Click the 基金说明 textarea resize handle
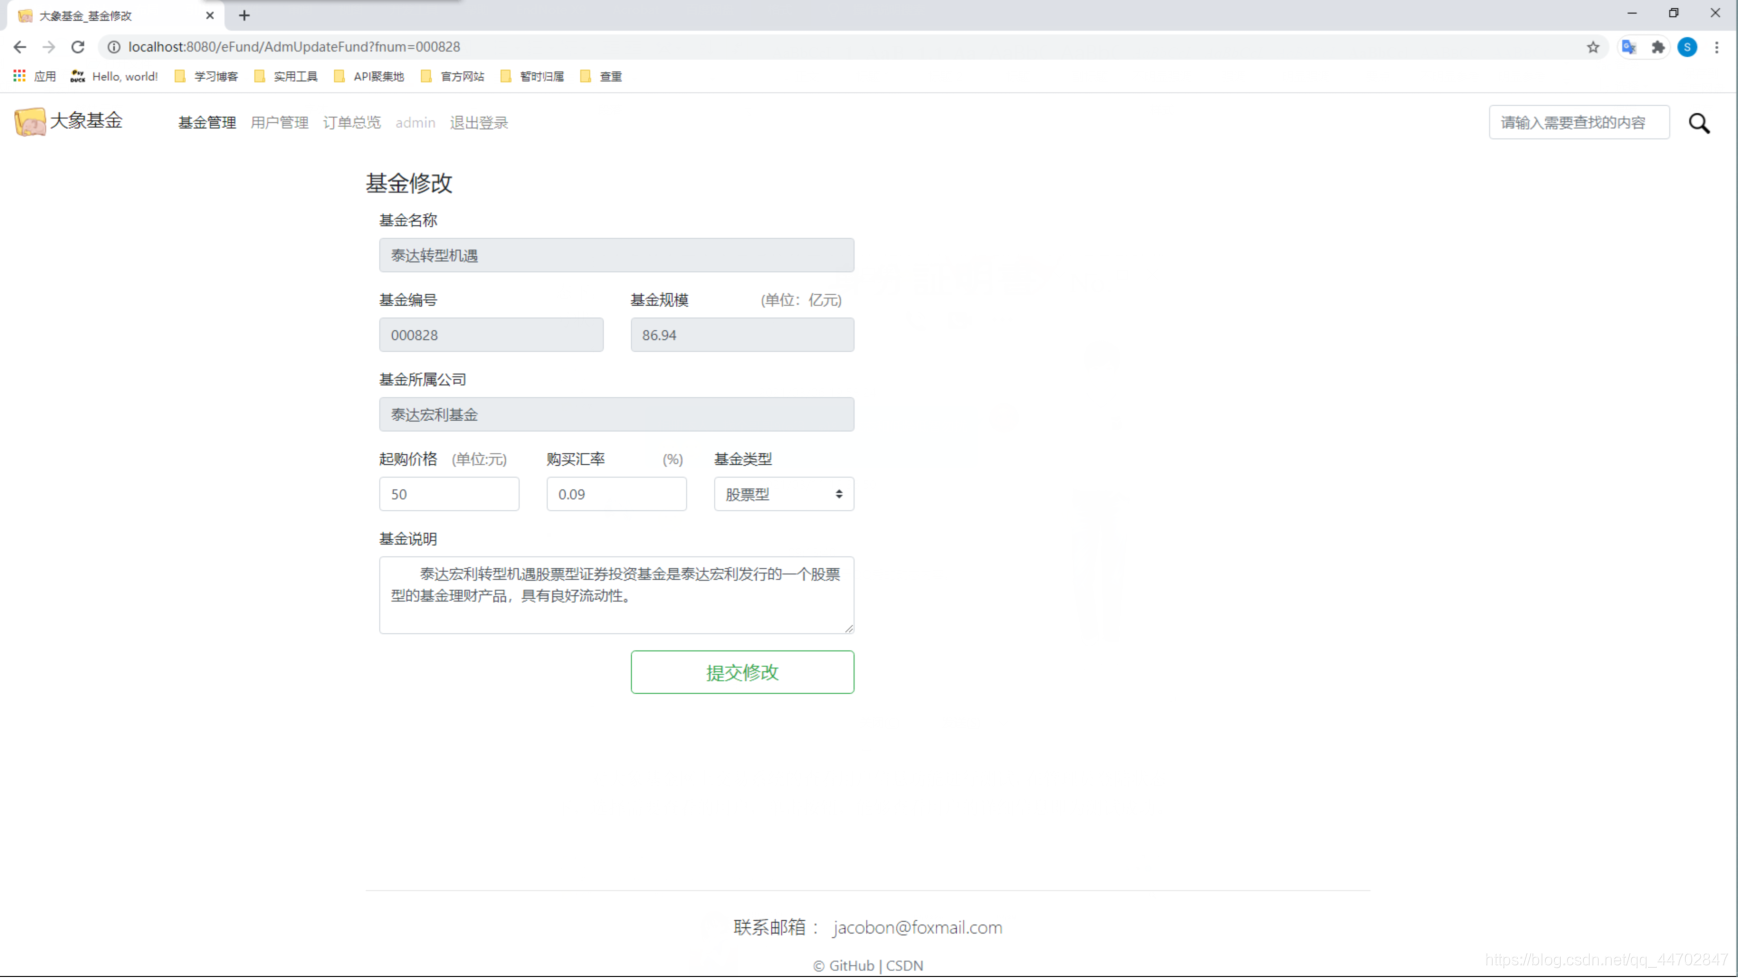 (x=848, y=628)
